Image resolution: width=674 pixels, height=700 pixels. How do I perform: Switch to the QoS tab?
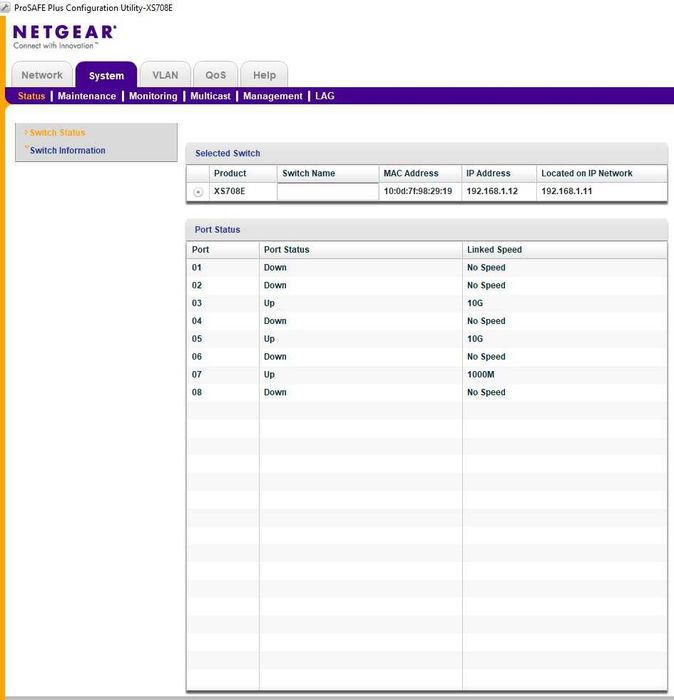pyautogui.click(x=216, y=75)
